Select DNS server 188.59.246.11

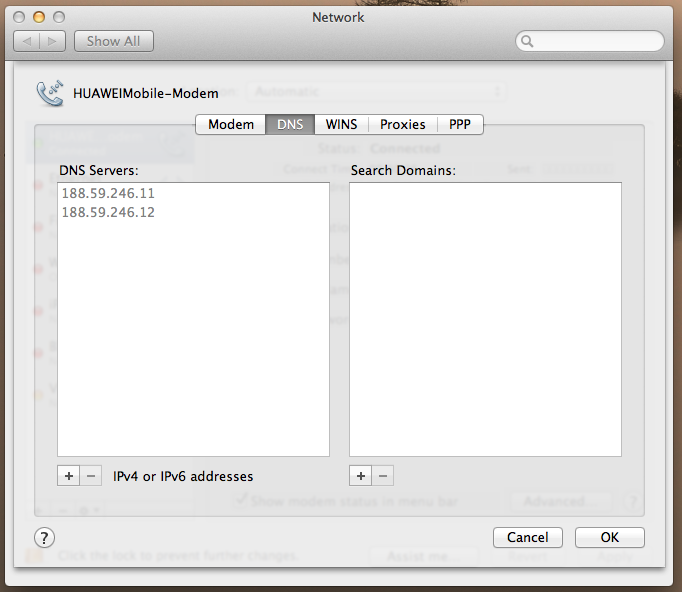[x=193, y=193]
